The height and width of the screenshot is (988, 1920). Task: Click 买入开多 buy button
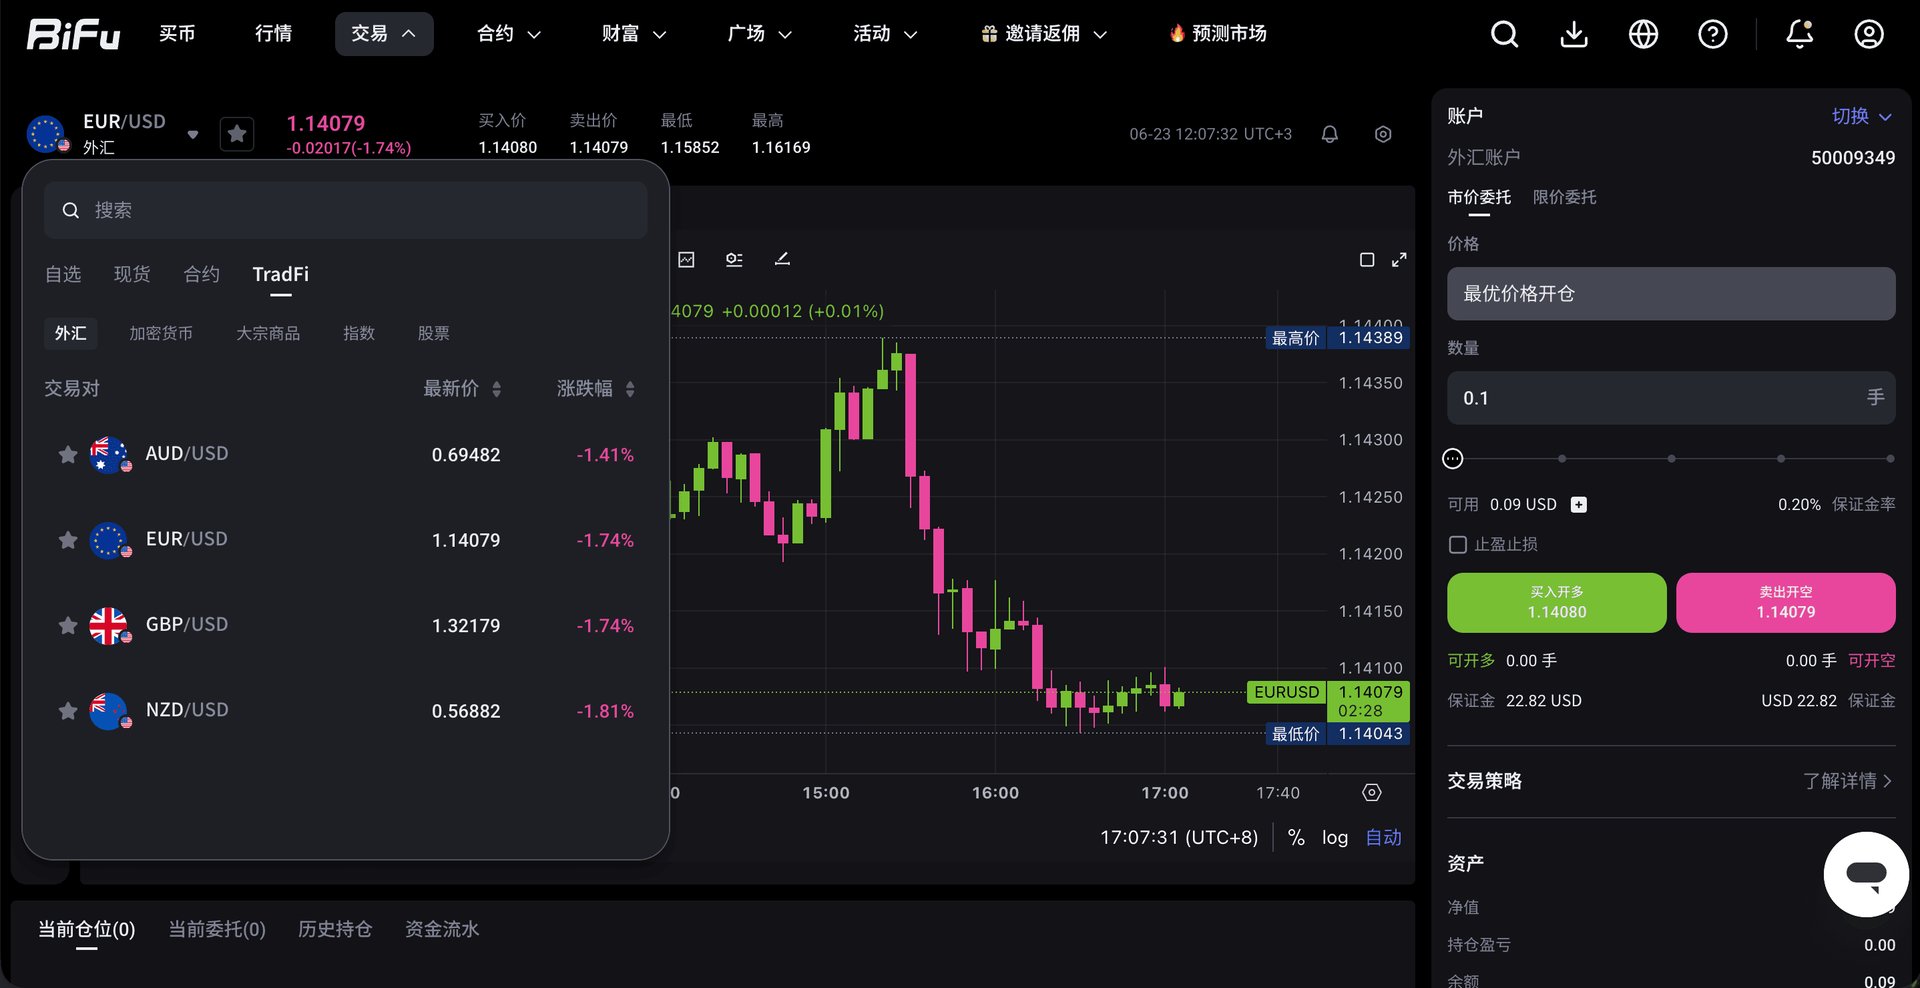pyautogui.click(x=1556, y=603)
